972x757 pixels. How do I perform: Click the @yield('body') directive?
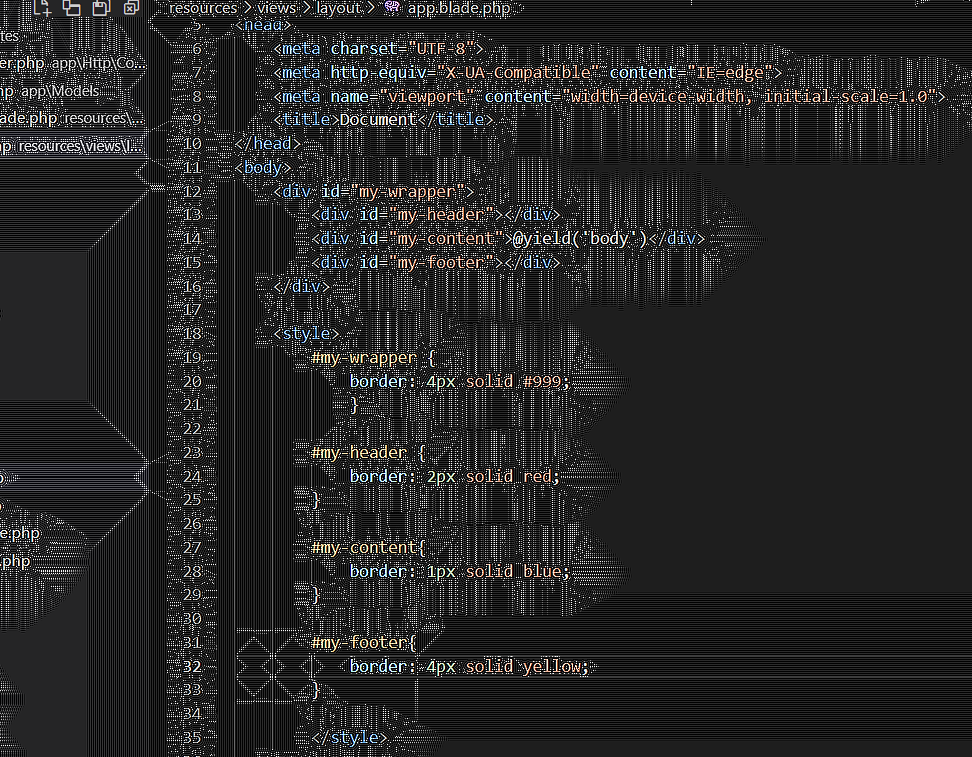(x=580, y=239)
